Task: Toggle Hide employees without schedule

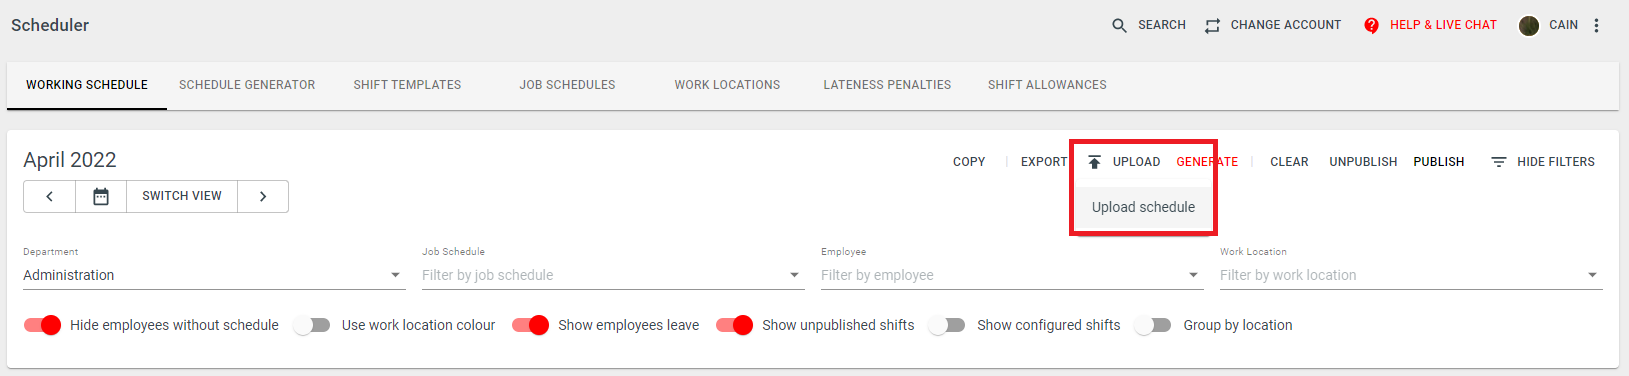Action: pos(43,325)
